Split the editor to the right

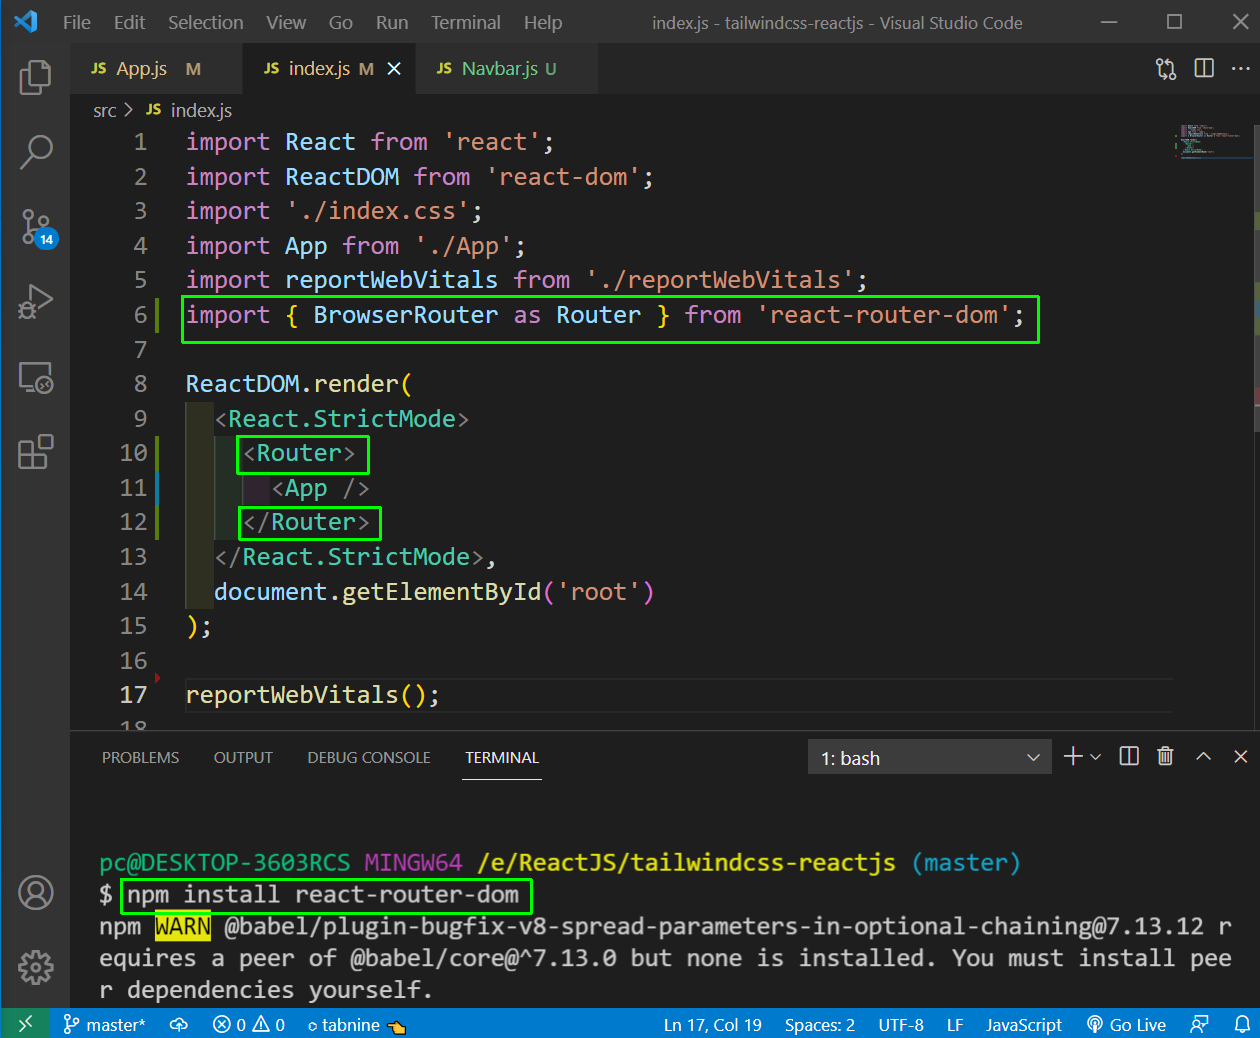pos(1204,68)
